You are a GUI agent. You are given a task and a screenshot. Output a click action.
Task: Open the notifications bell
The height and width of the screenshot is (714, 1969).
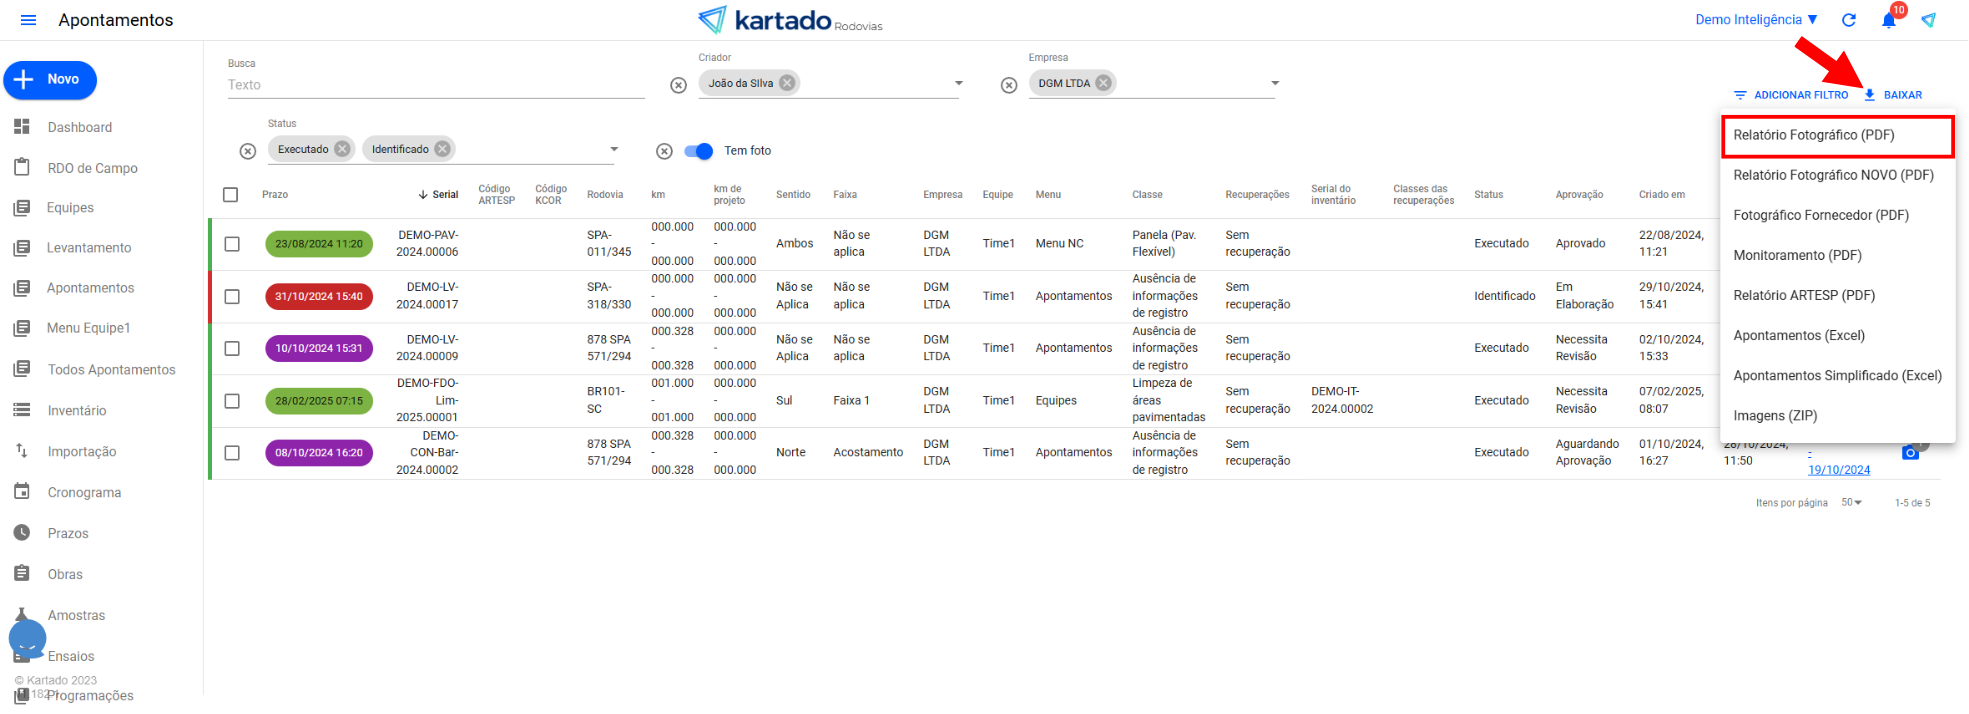click(x=1888, y=20)
